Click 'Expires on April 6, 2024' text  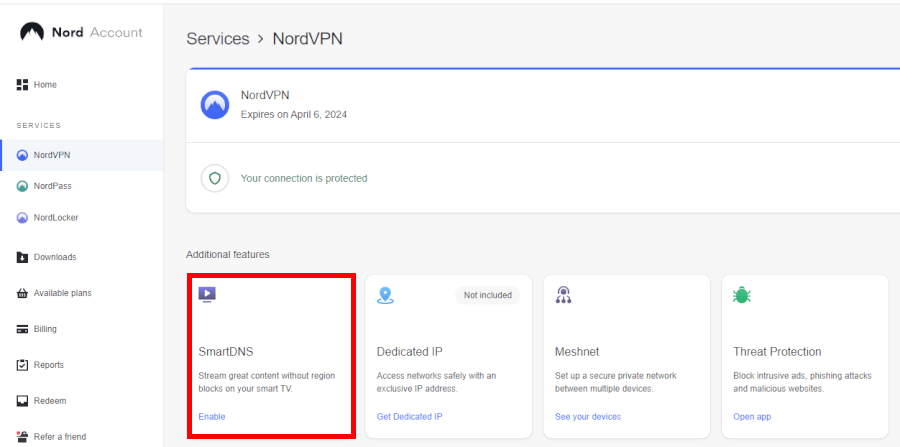294,115
